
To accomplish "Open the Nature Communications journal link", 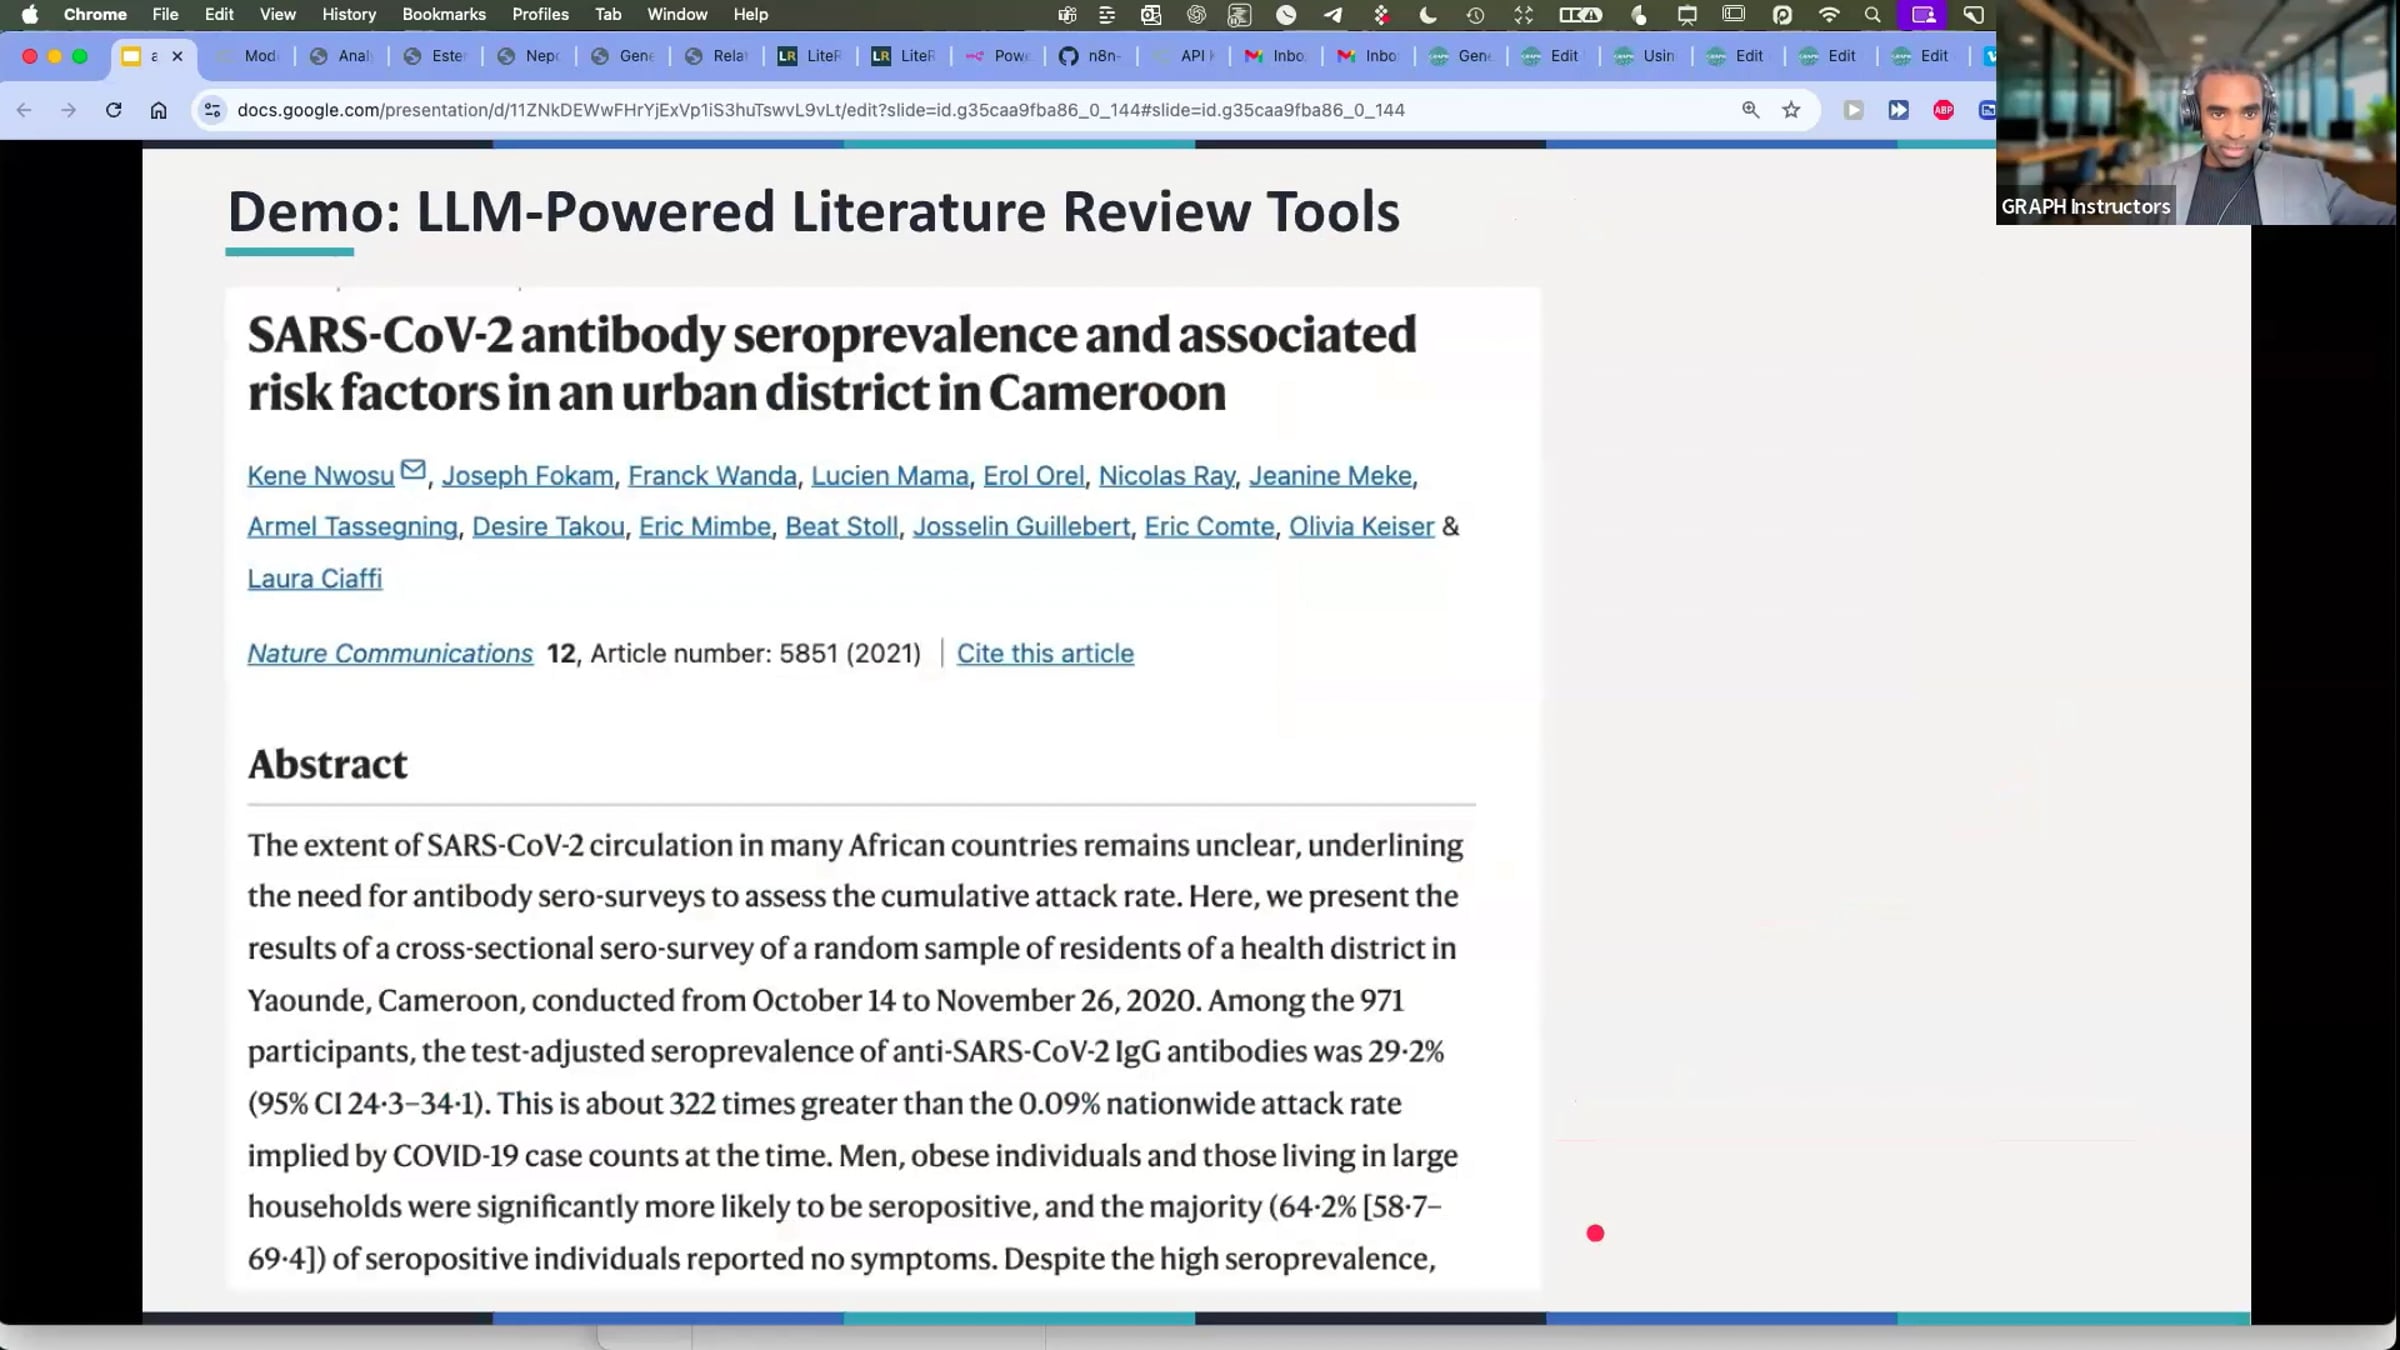I will [x=390, y=654].
